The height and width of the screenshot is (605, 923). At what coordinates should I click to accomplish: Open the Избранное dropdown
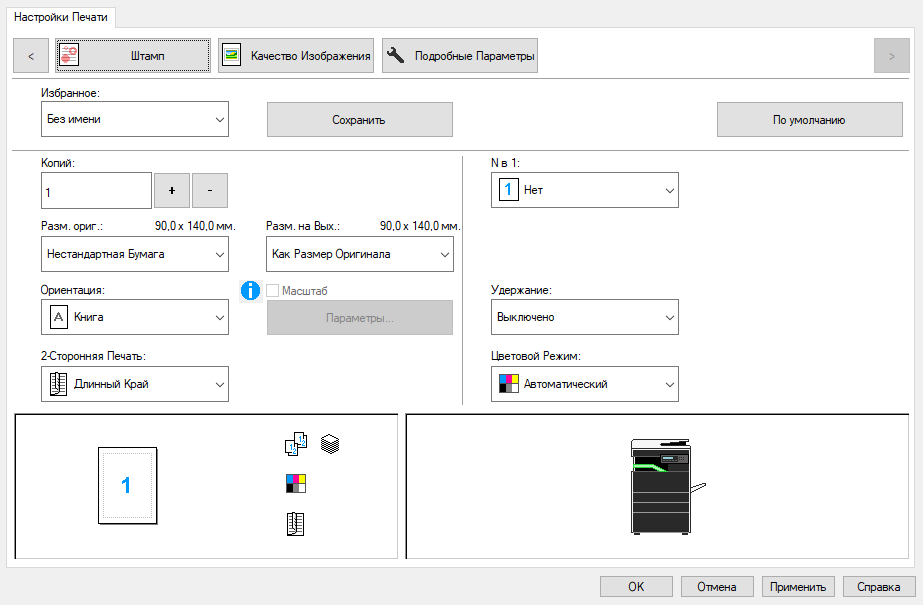point(135,119)
